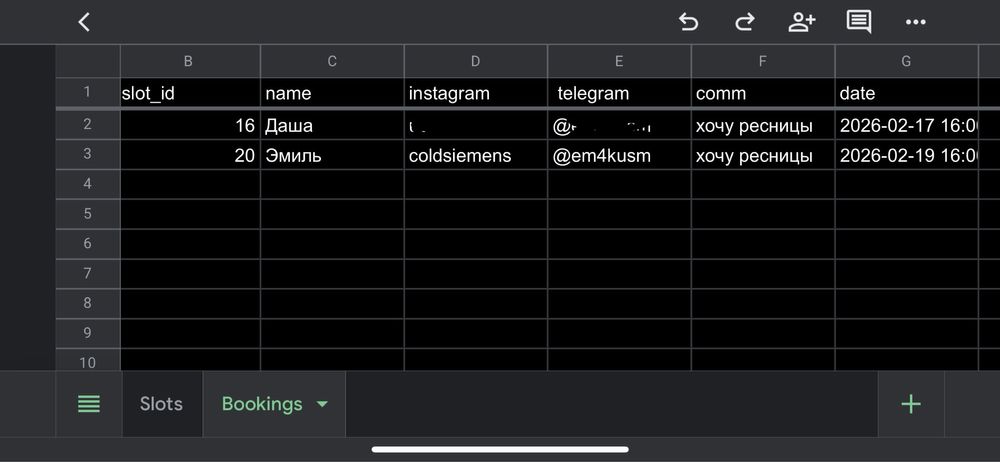Screen dimensions: 1000x462
Task: Undo the last action
Action: click(688, 22)
